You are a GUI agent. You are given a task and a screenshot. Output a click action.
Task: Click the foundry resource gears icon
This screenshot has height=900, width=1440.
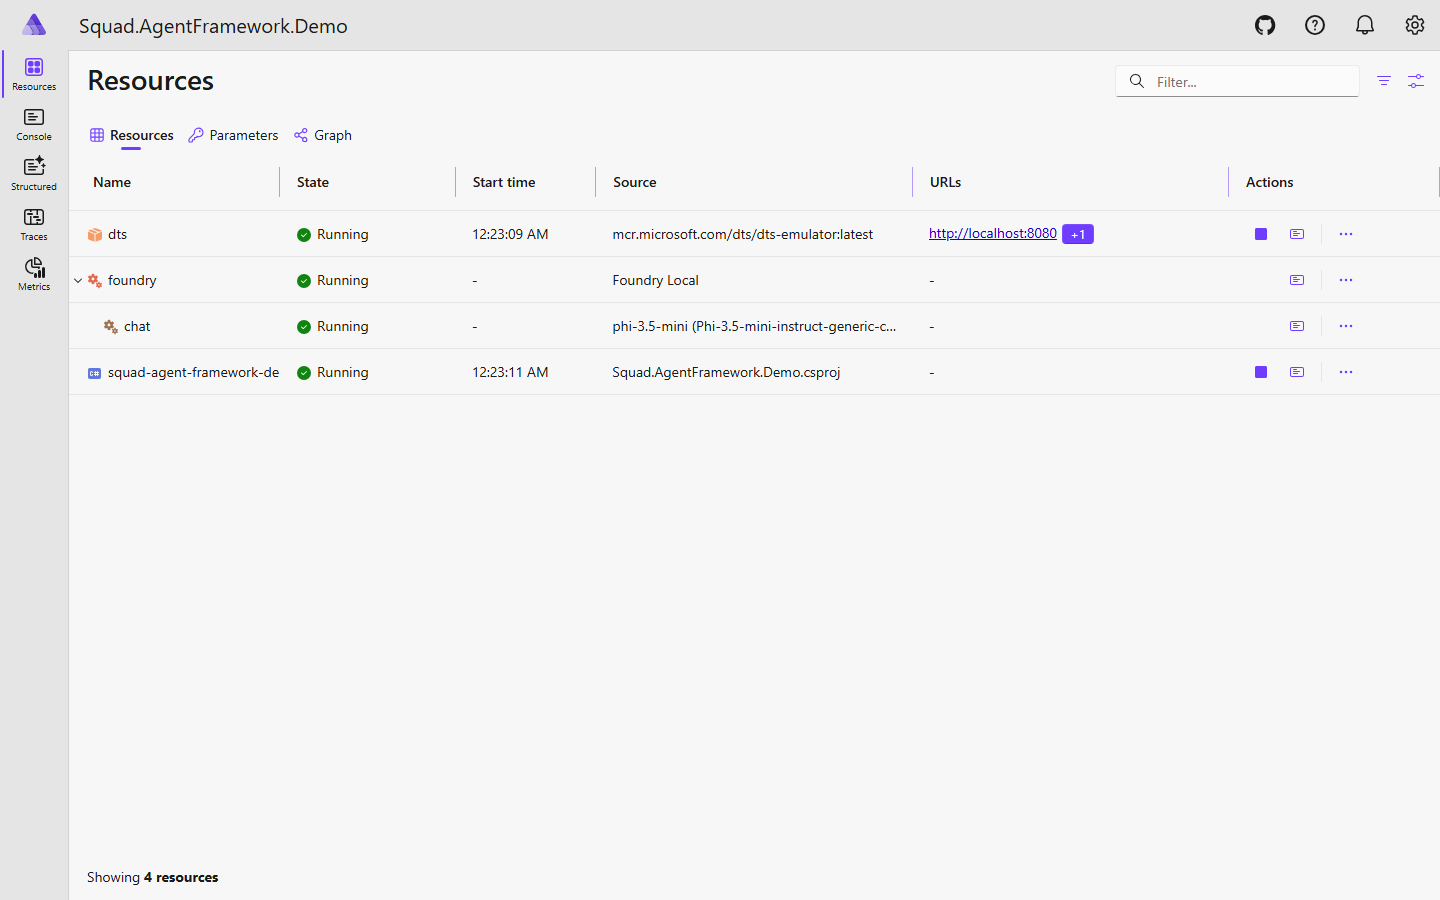pyautogui.click(x=95, y=280)
